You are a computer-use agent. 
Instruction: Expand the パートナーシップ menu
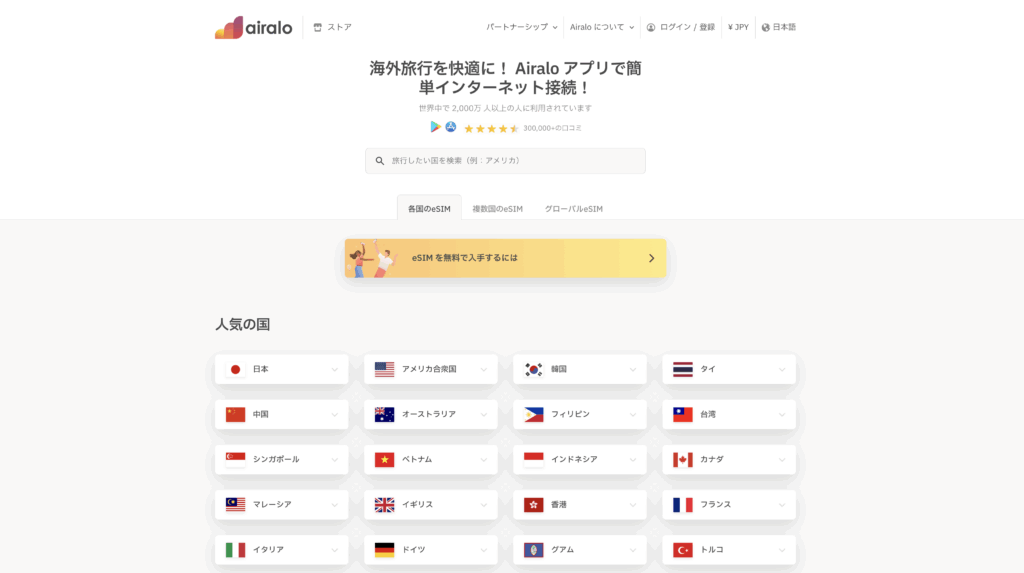pyautogui.click(x=521, y=27)
